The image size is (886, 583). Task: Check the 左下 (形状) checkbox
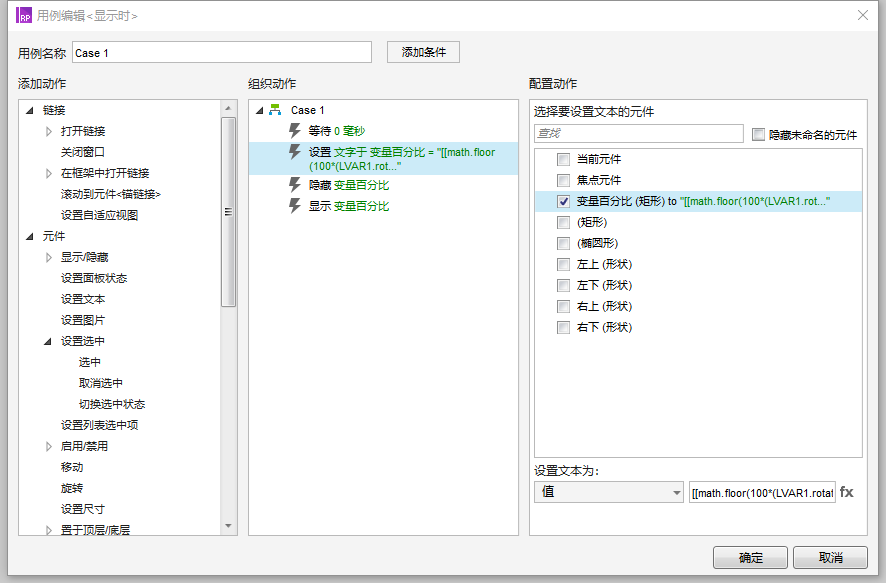click(563, 285)
